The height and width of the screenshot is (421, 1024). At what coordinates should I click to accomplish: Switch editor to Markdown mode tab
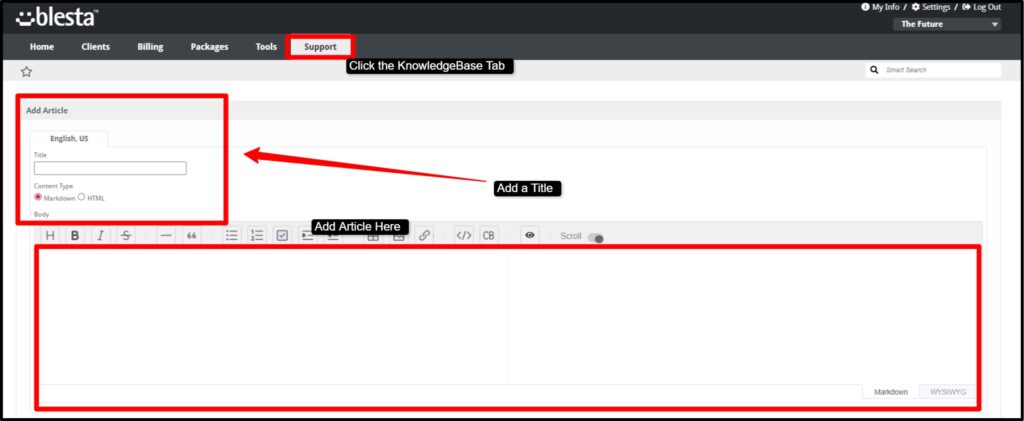[891, 392]
